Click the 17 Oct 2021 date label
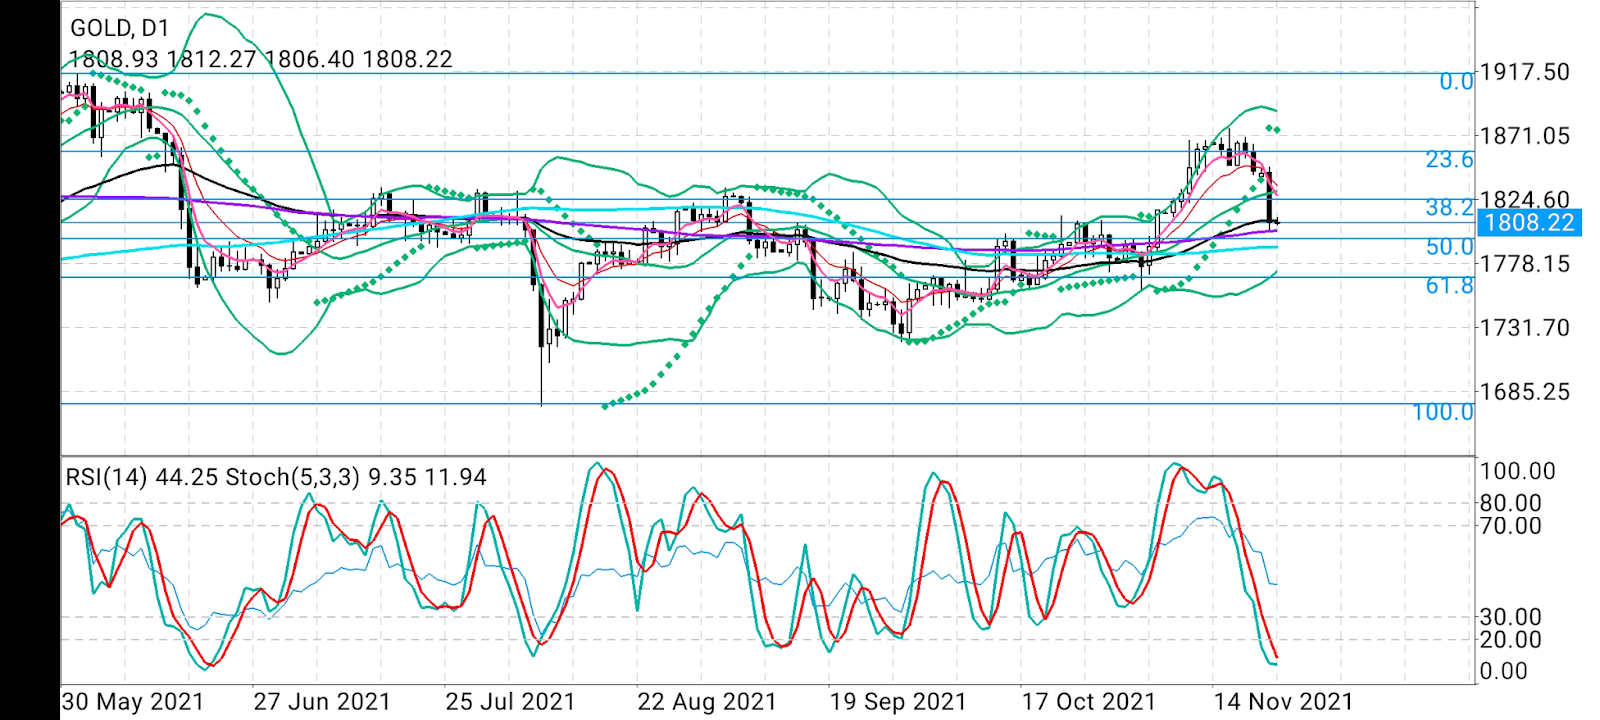 pyautogui.click(x=1088, y=702)
